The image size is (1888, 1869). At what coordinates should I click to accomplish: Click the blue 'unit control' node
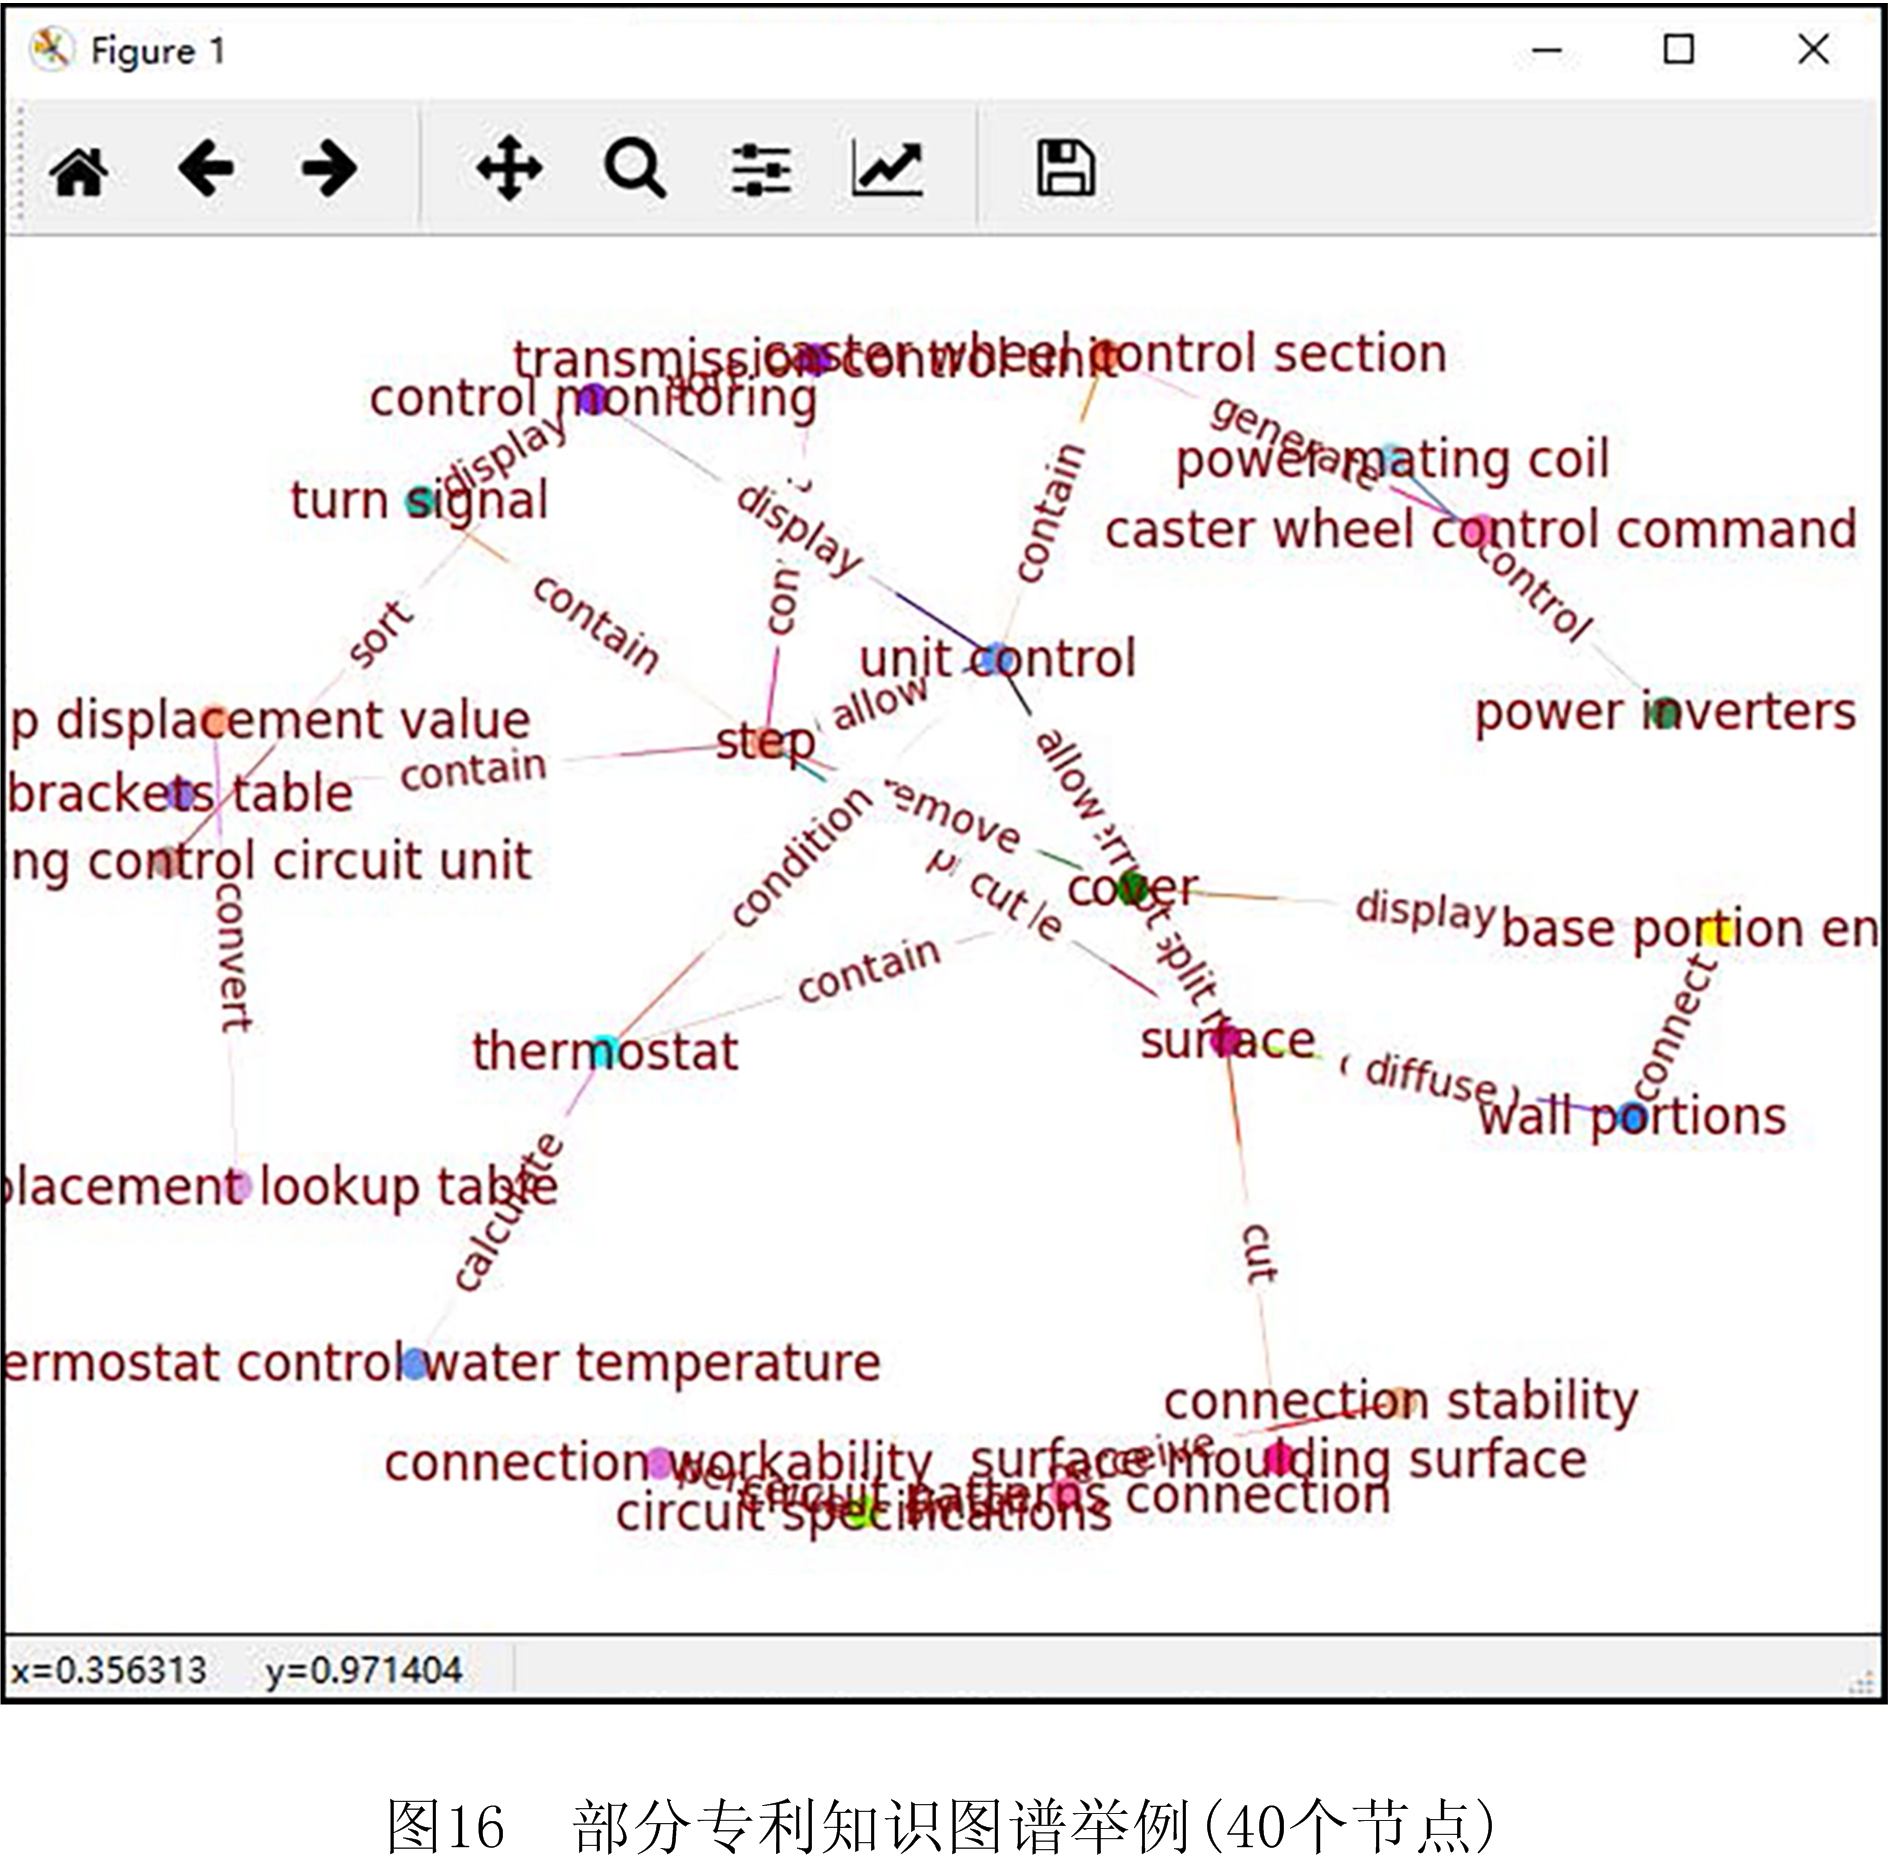coord(994,659)
